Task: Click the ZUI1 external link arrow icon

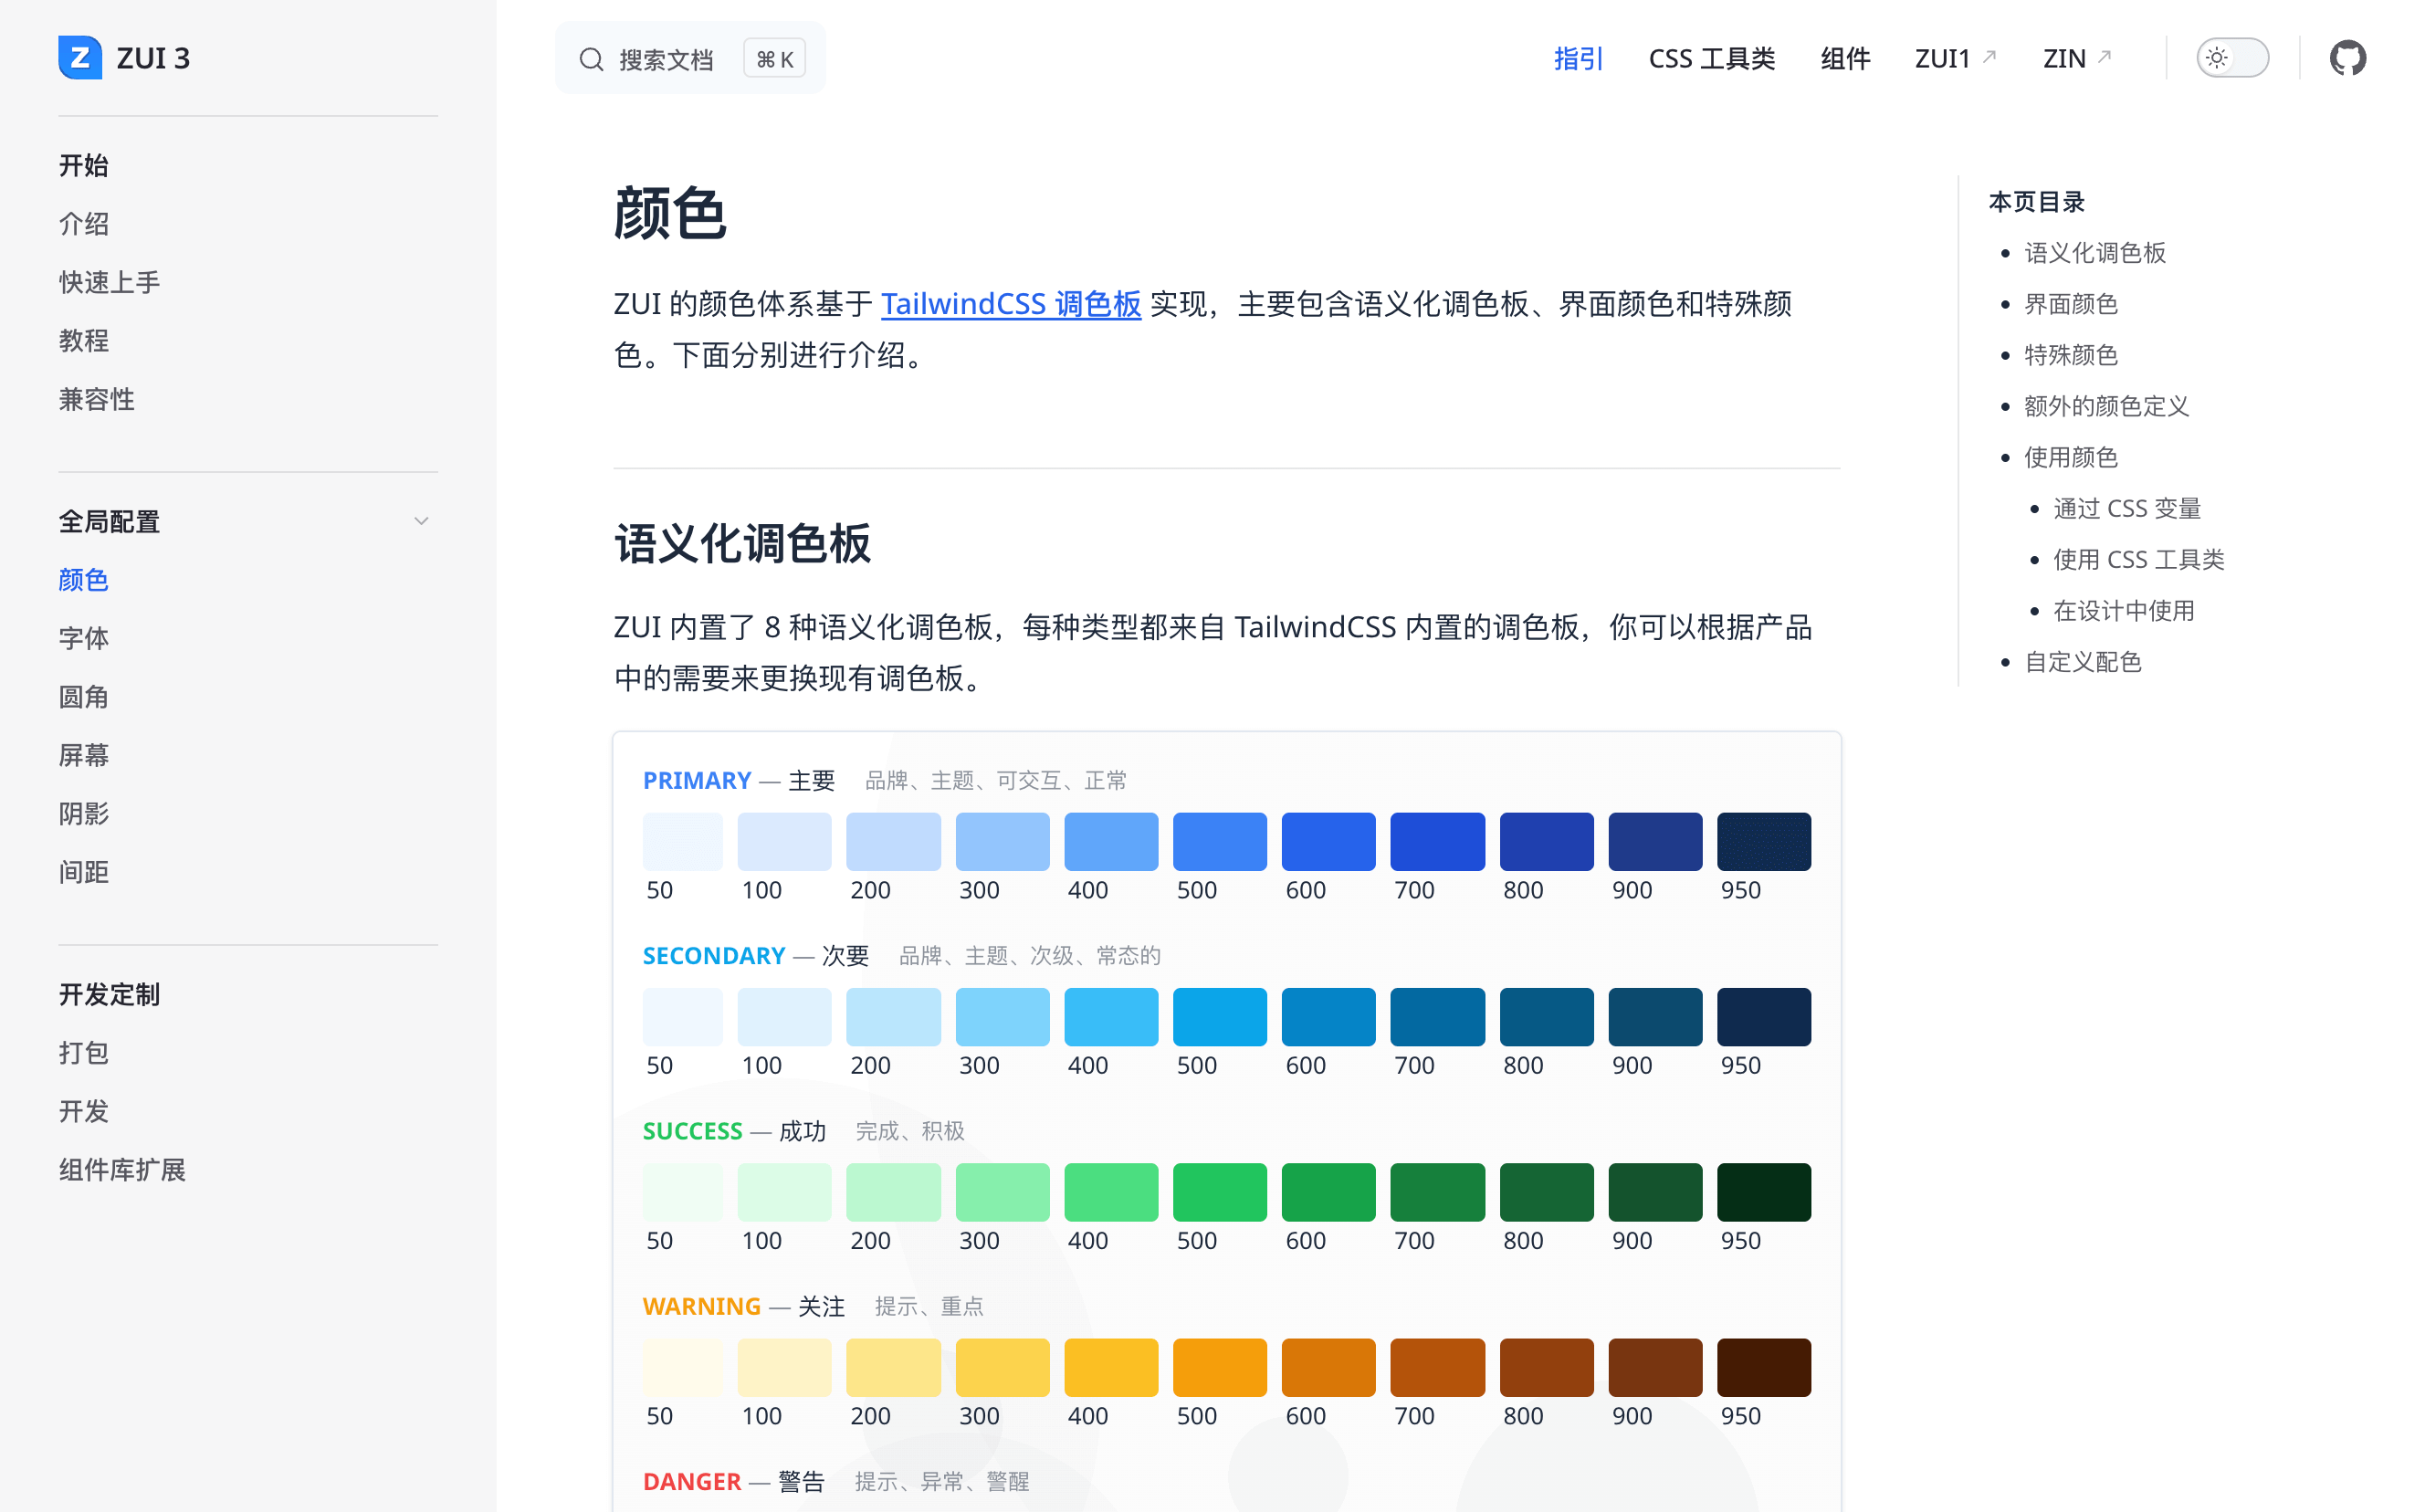Action: click(1989, 56)
